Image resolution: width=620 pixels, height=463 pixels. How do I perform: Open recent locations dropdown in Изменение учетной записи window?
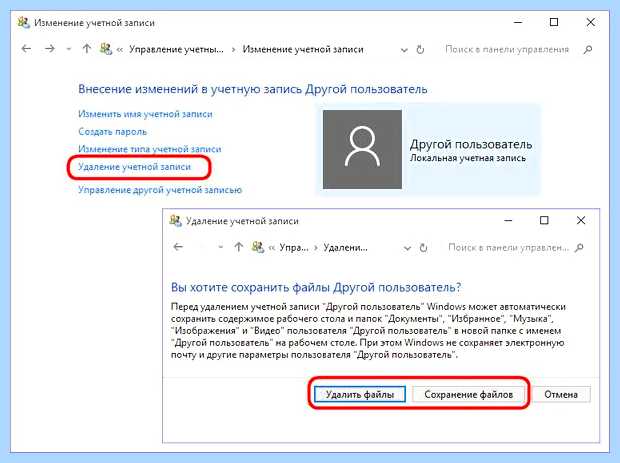click(x=69, y=49)
